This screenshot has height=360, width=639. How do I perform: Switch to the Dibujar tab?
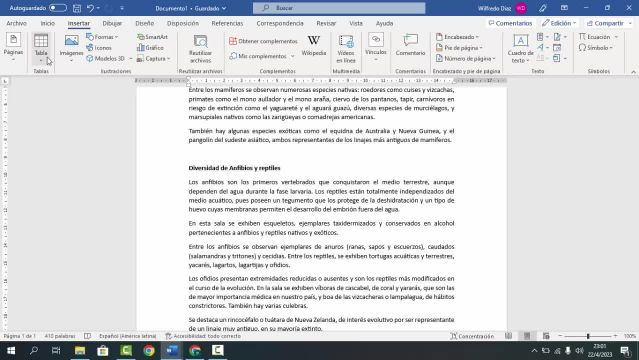click(x=112, y=23)
